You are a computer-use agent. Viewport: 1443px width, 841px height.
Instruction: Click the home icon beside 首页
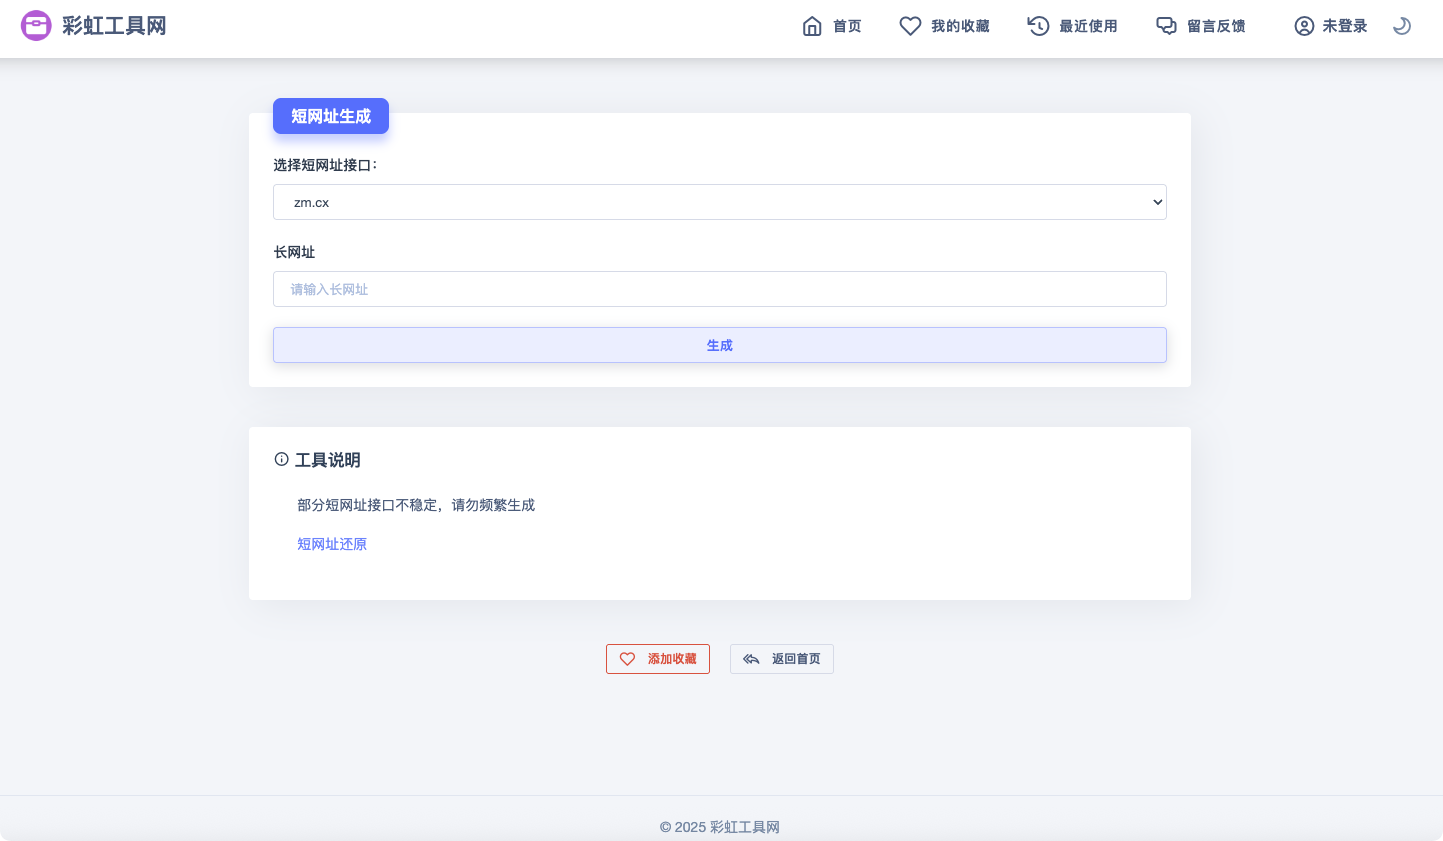pos(812,26)
